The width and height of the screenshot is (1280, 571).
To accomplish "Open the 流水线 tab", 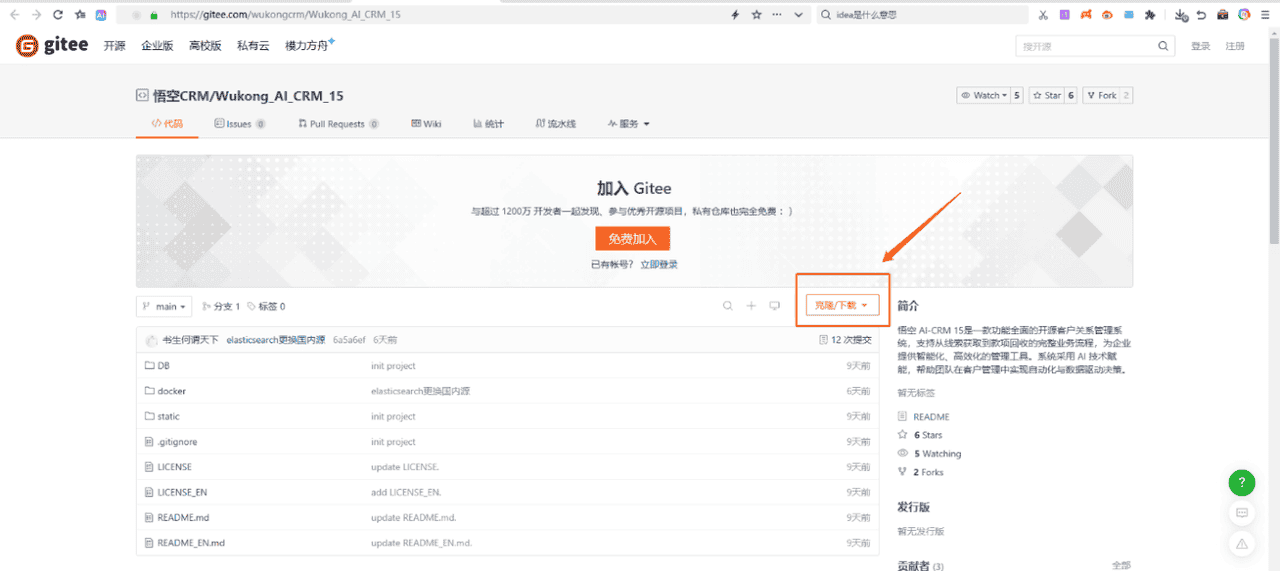I will 556,124.
